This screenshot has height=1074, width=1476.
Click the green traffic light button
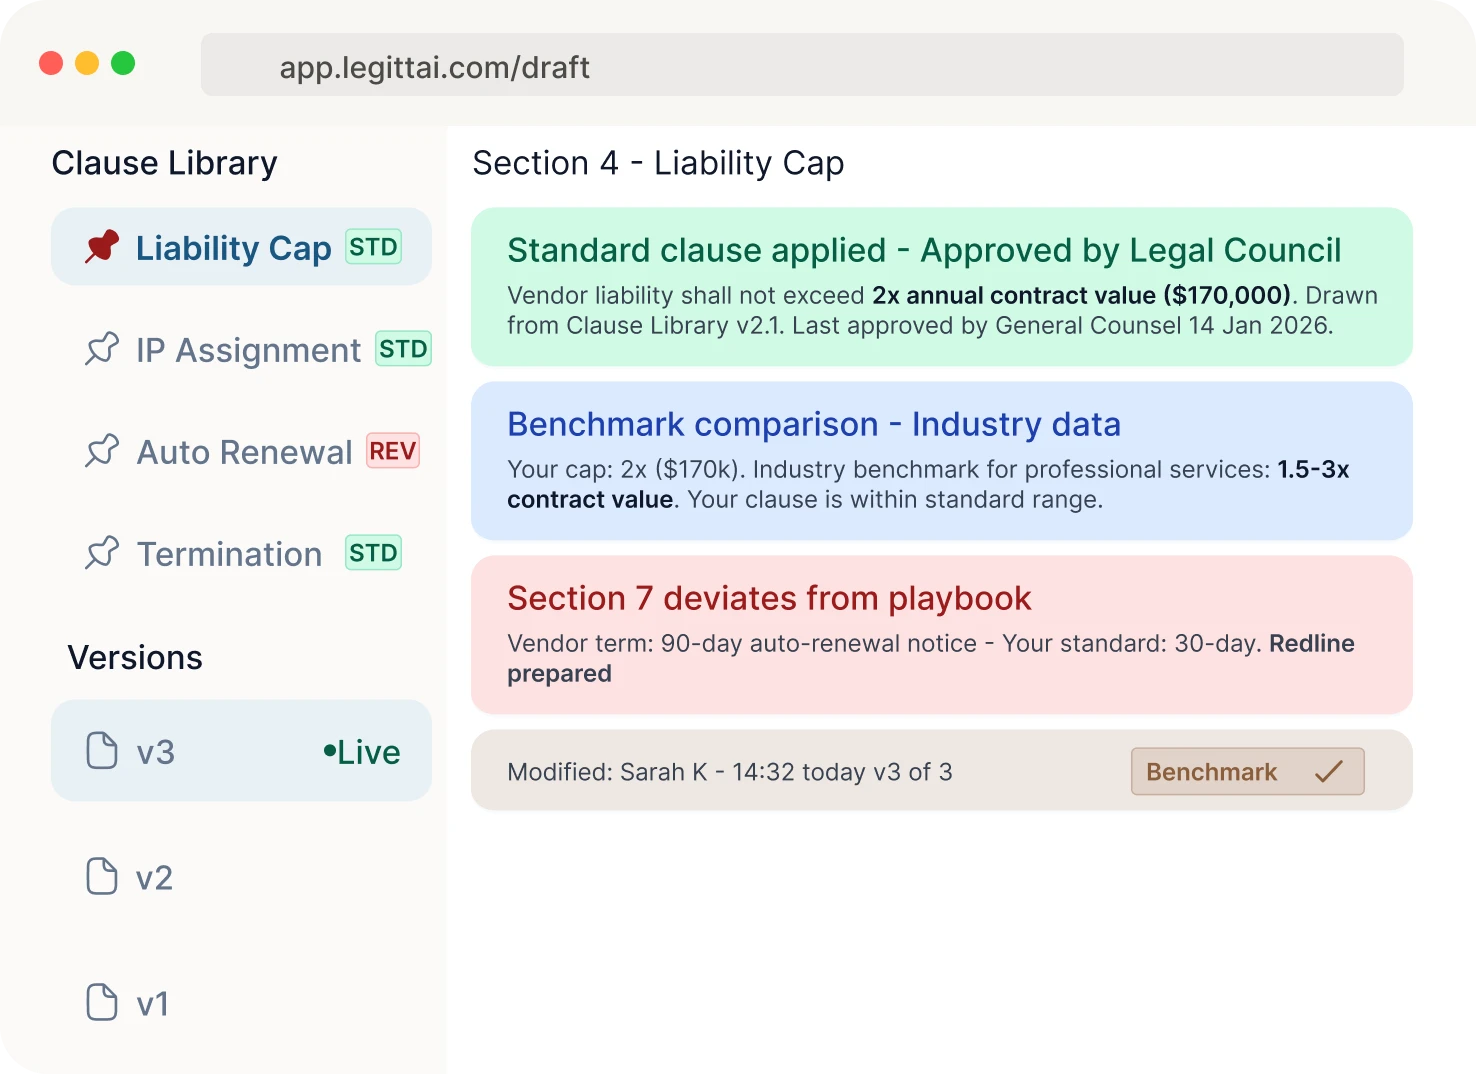pos(123,62)
